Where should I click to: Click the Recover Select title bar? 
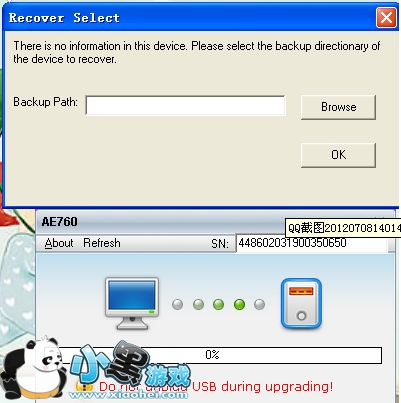pos(190,17)
